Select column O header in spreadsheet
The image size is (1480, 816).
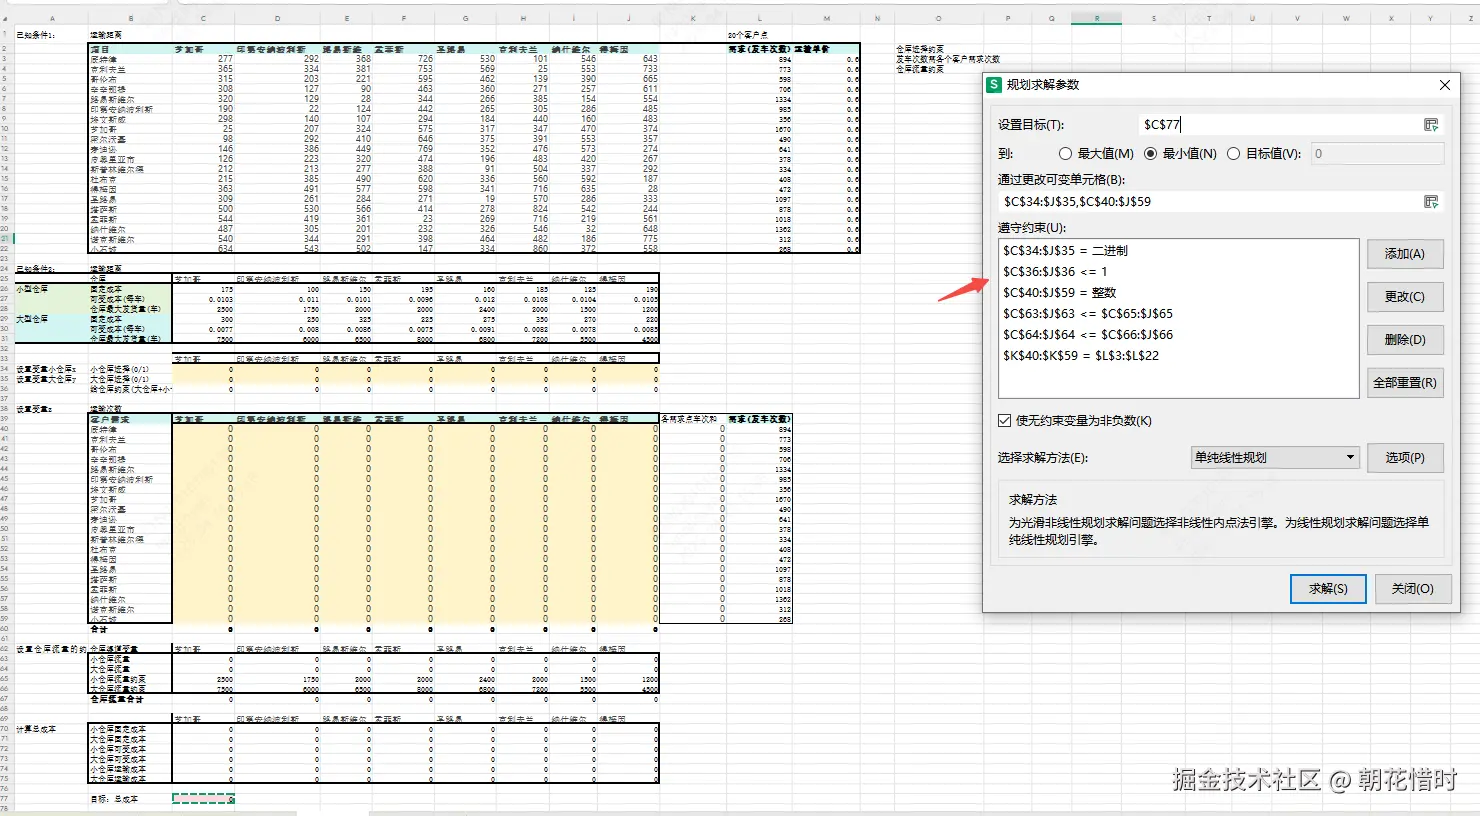click(938, 18)
